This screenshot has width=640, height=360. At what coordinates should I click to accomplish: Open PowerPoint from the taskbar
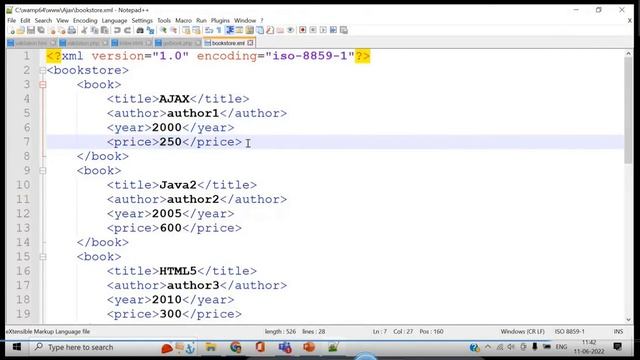pos(309,347)
